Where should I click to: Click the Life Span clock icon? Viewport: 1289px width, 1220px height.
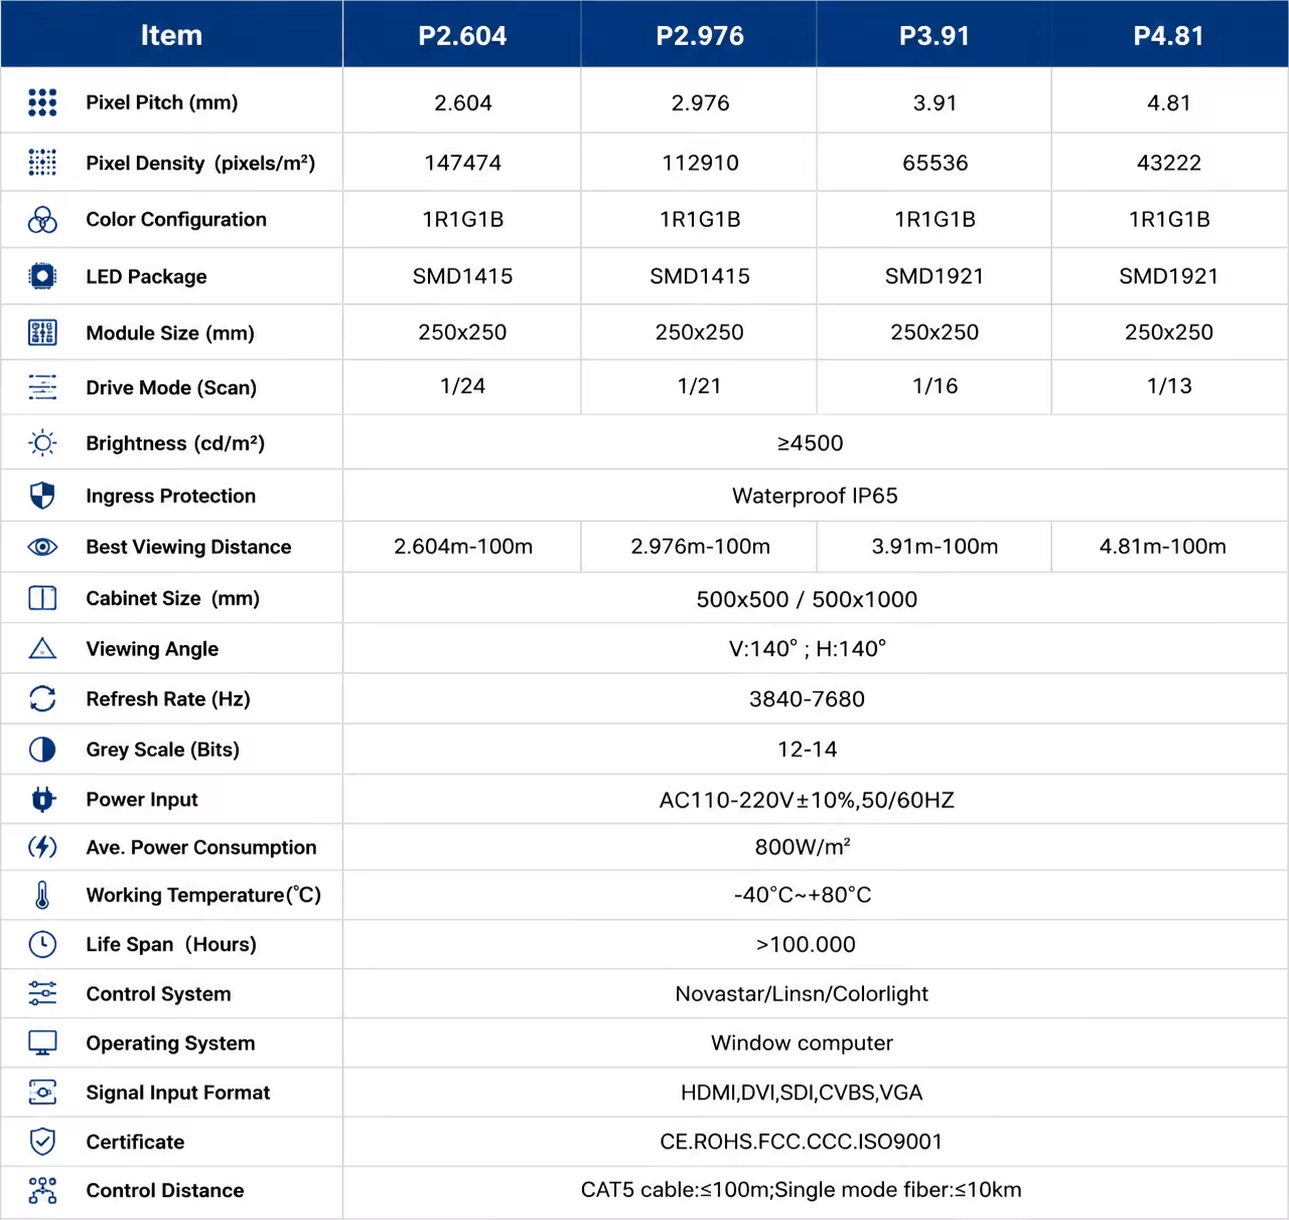coord(42,944)
